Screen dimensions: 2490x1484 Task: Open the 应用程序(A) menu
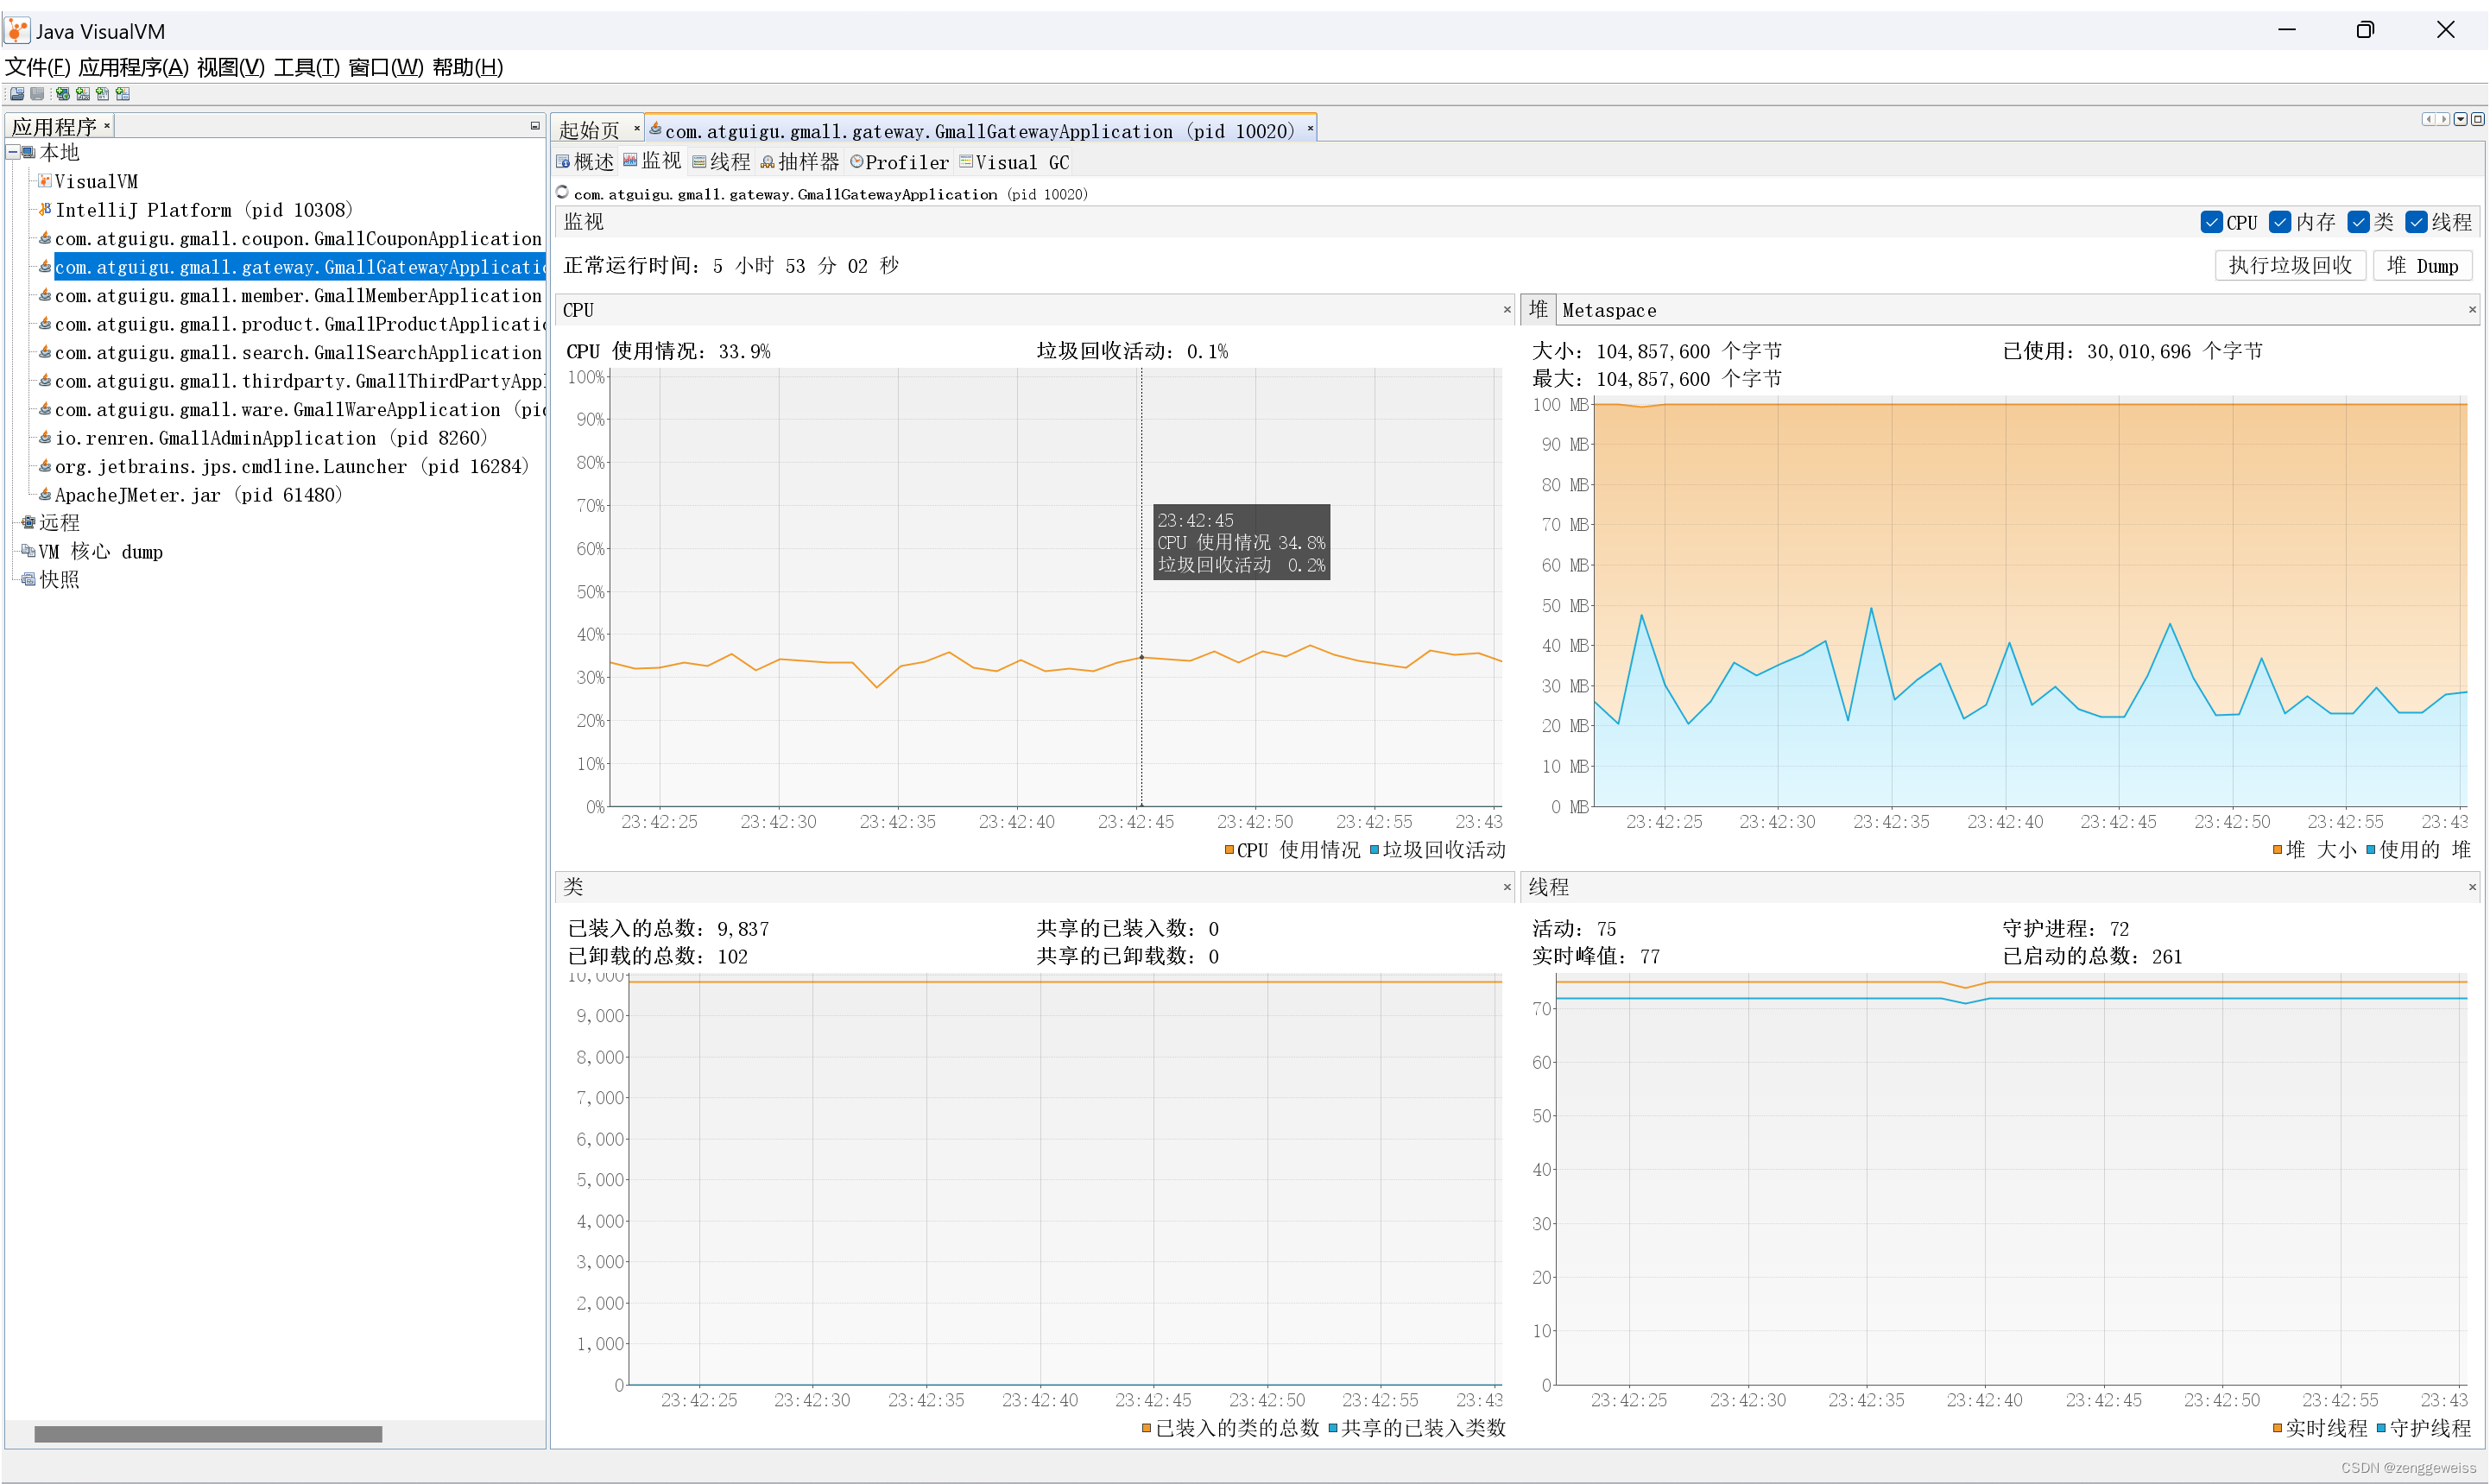(133, 67)
